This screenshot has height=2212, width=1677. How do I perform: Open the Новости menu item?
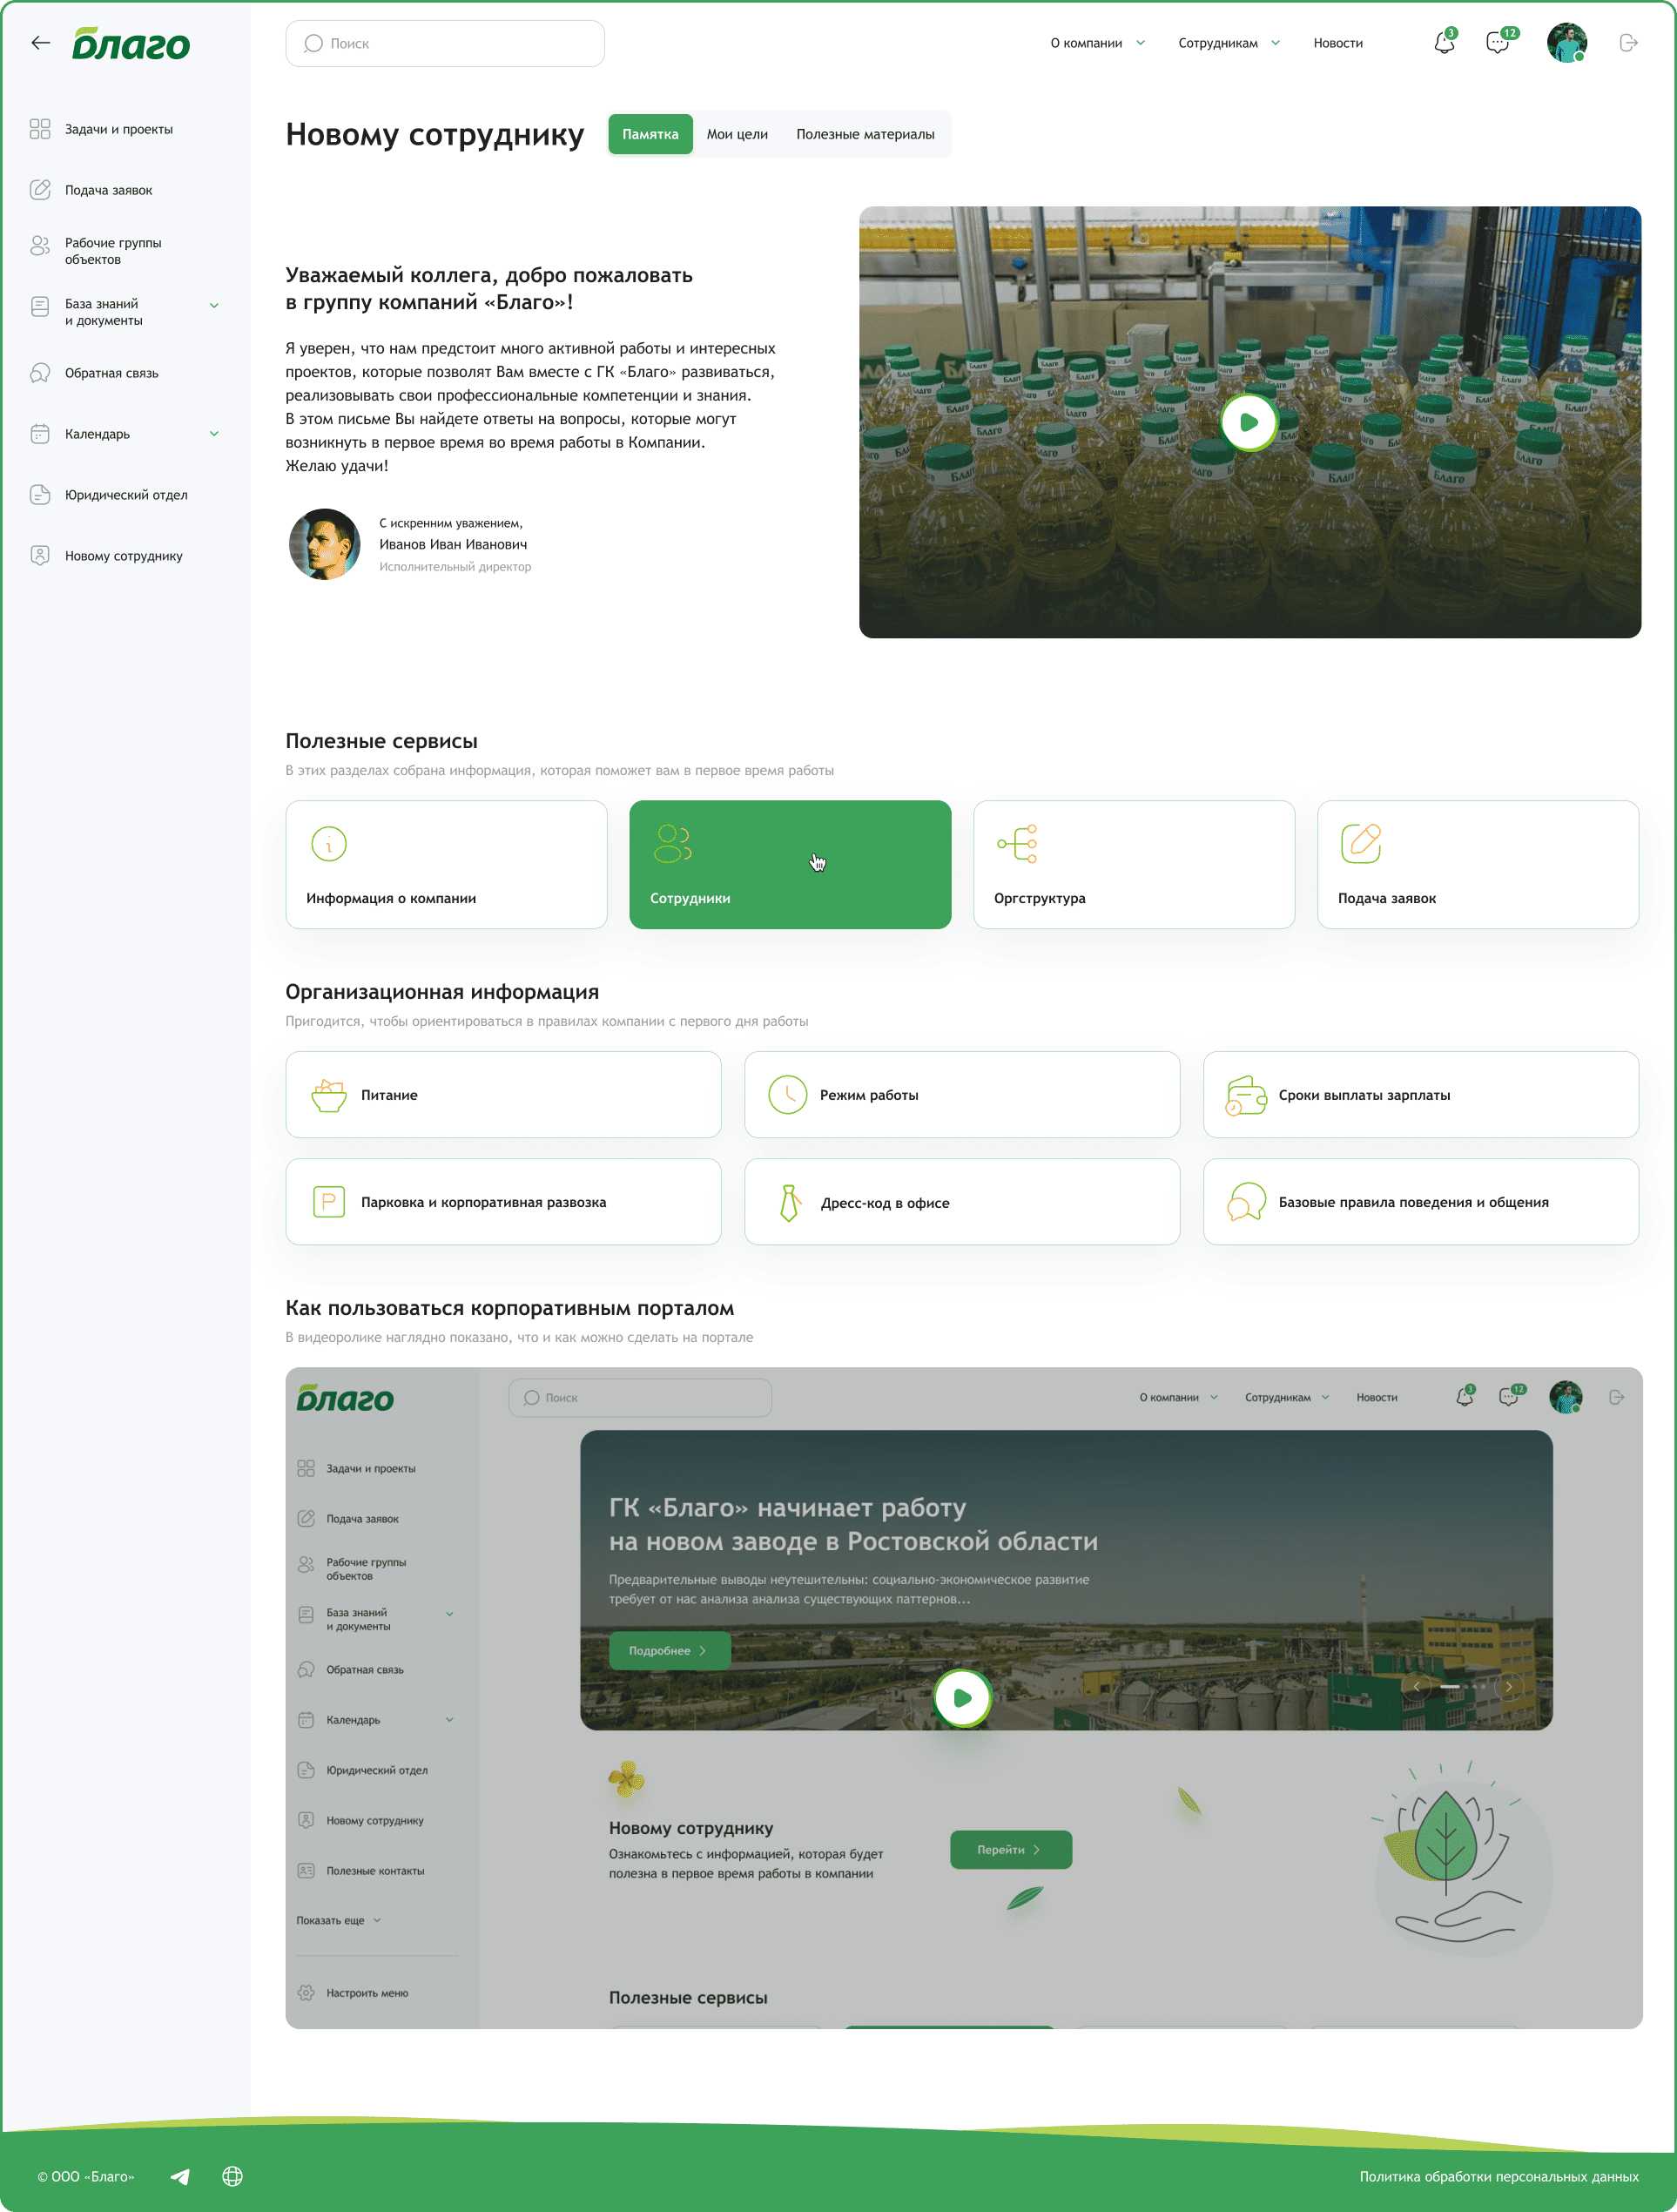click(1338, 43)
